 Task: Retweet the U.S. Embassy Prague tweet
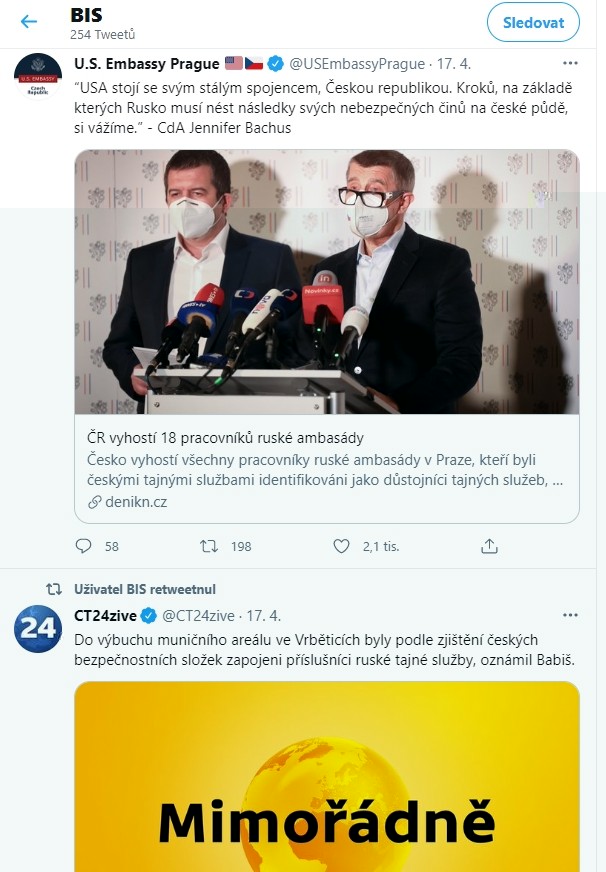click(x=210, y=546)
